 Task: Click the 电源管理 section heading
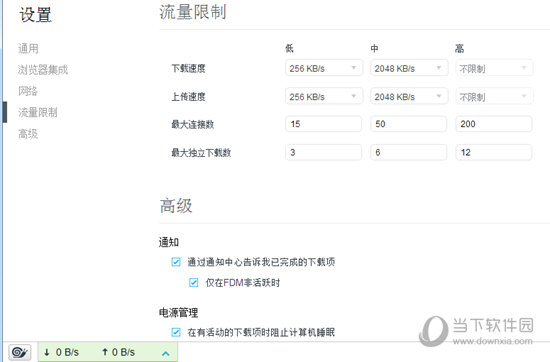(179, 312)
